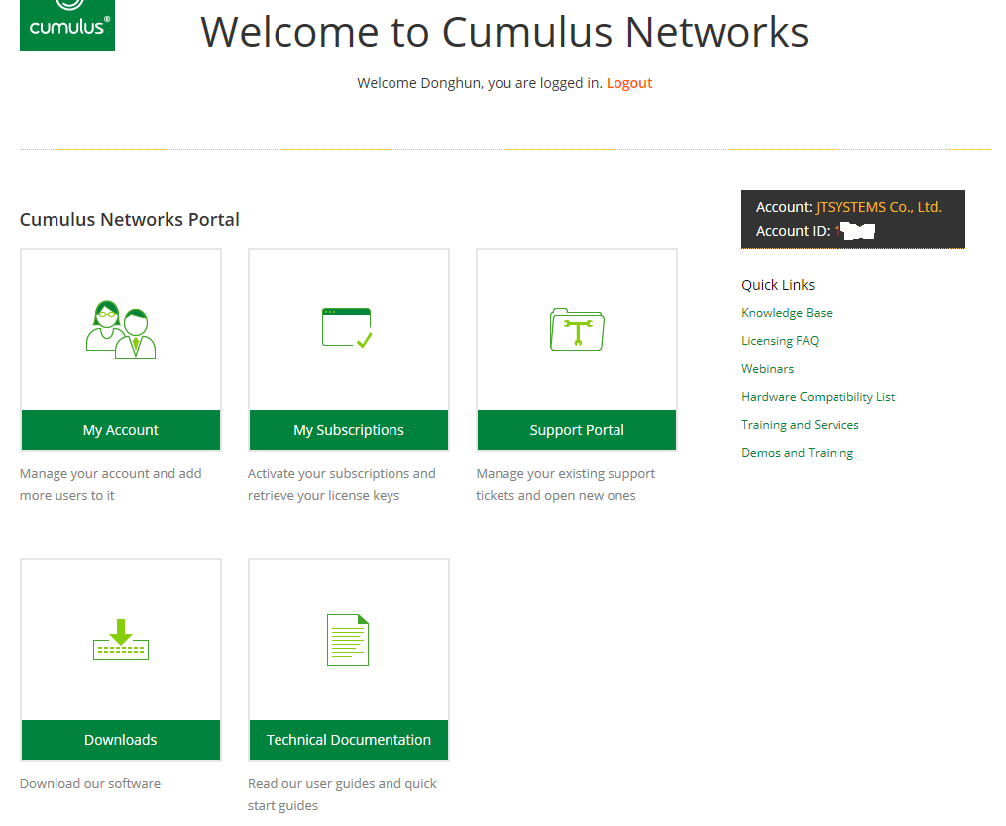Open the My Account button
This screenshot has height=826, width=1006.
[x=121, y=430]
